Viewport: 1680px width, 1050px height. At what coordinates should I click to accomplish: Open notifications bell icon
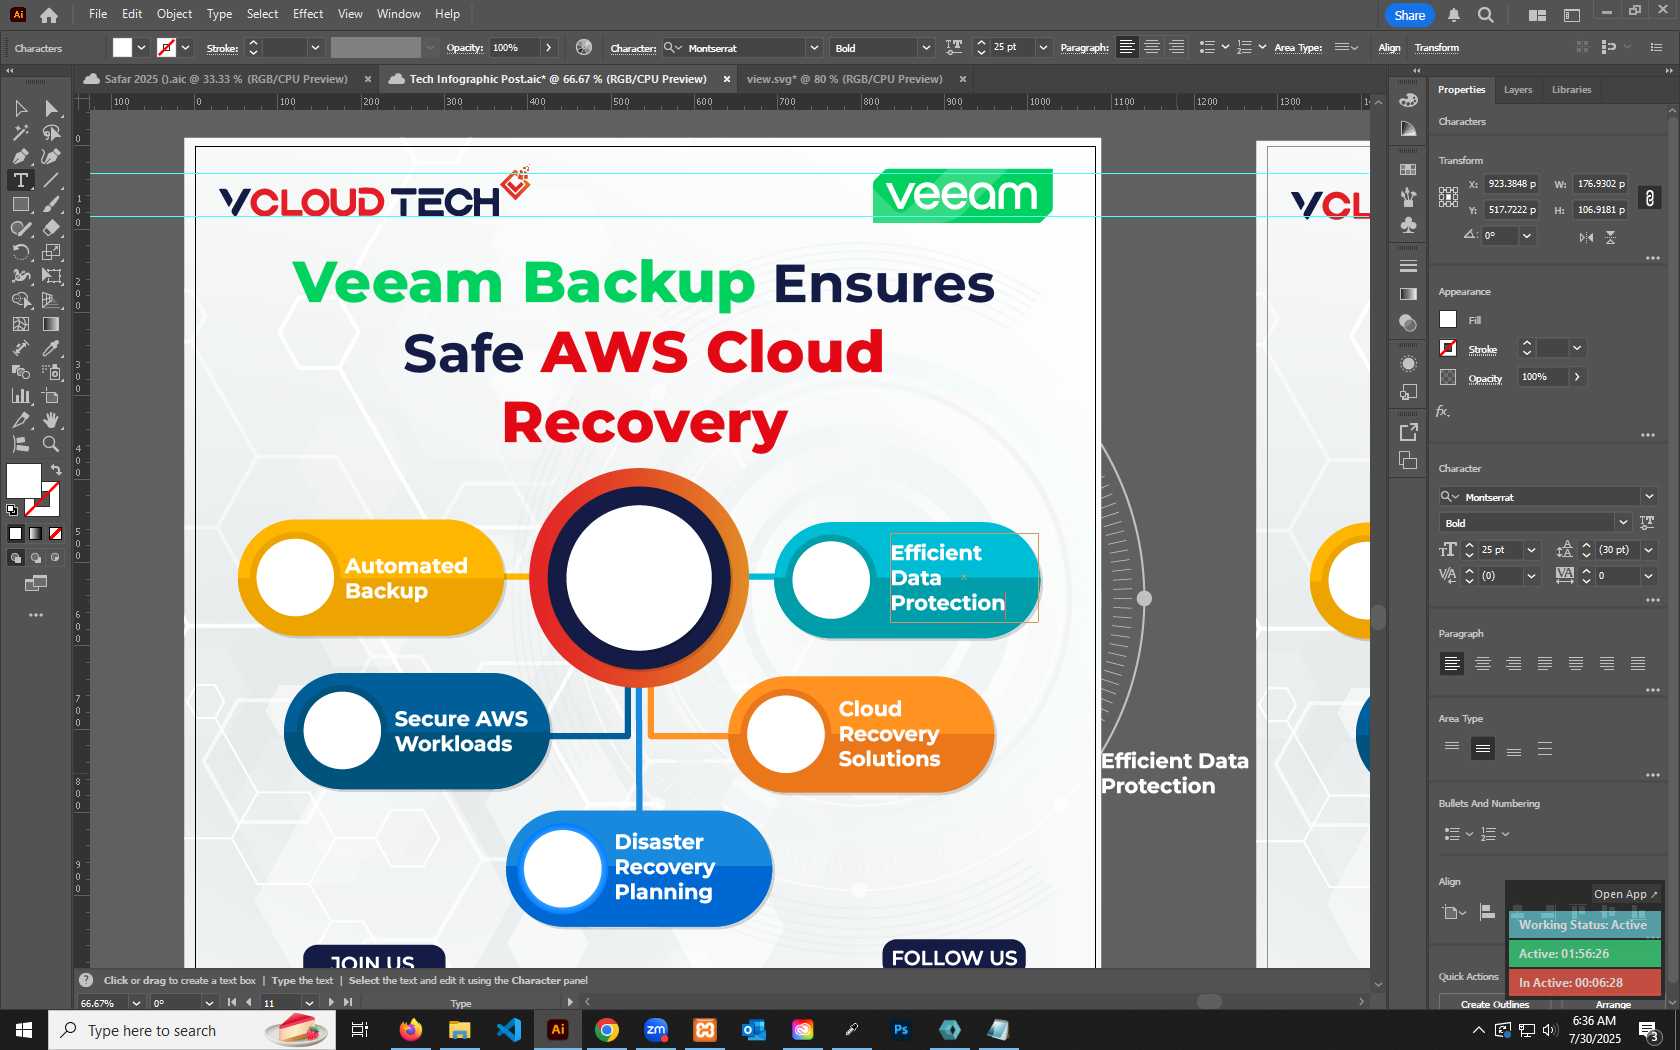tap(1454, 15)
